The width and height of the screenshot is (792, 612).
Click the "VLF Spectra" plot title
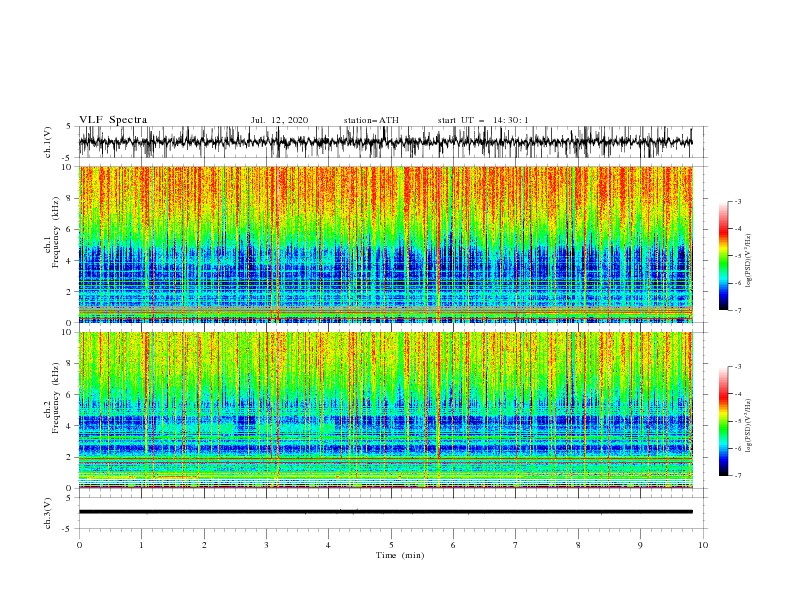pyautogui.click(x=113, y=120)
